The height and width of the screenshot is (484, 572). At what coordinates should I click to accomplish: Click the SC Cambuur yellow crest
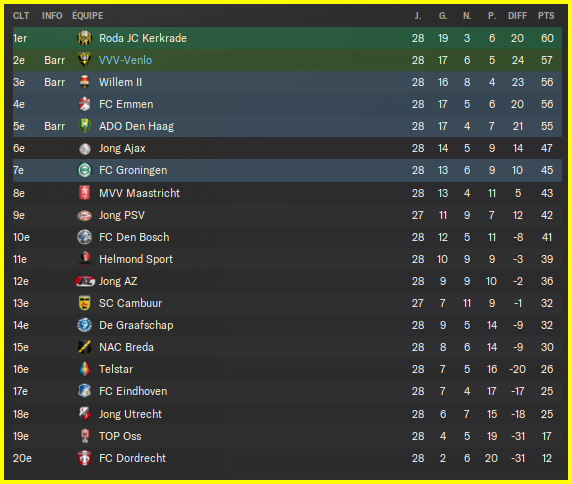pyautogui.click(x=85, y=303)
